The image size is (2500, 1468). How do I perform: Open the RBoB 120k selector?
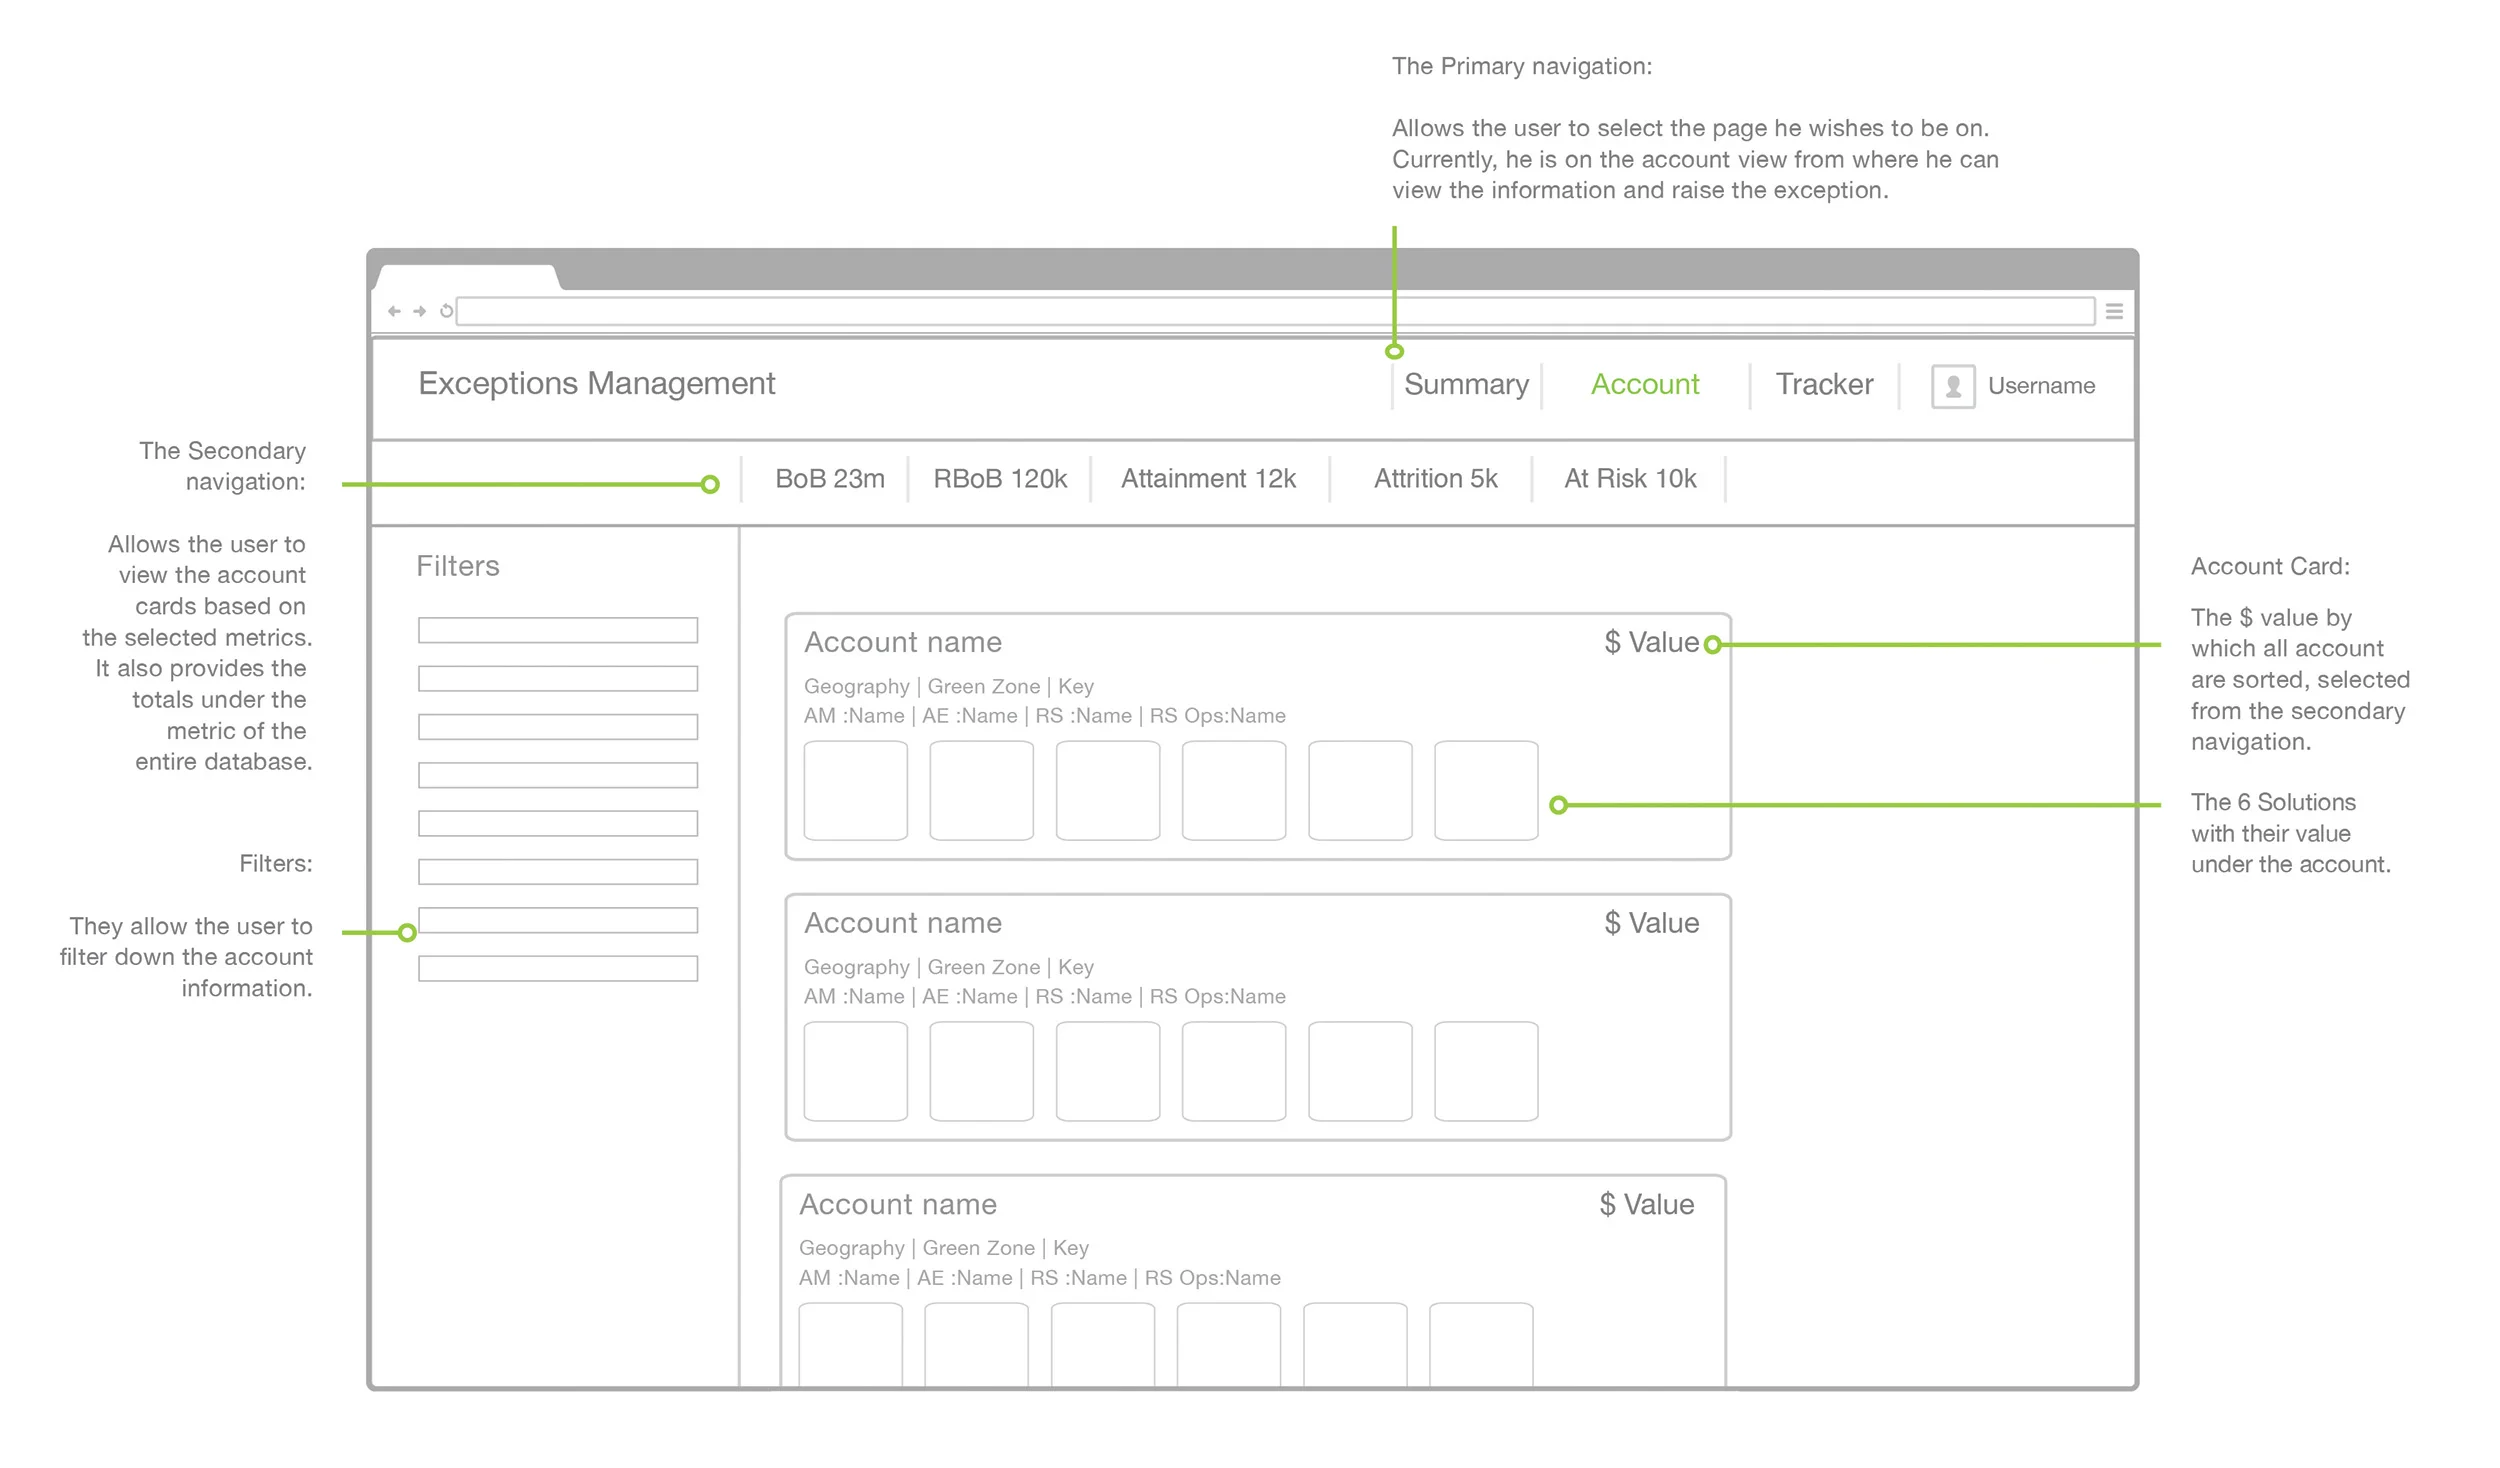pos(1000,479)
